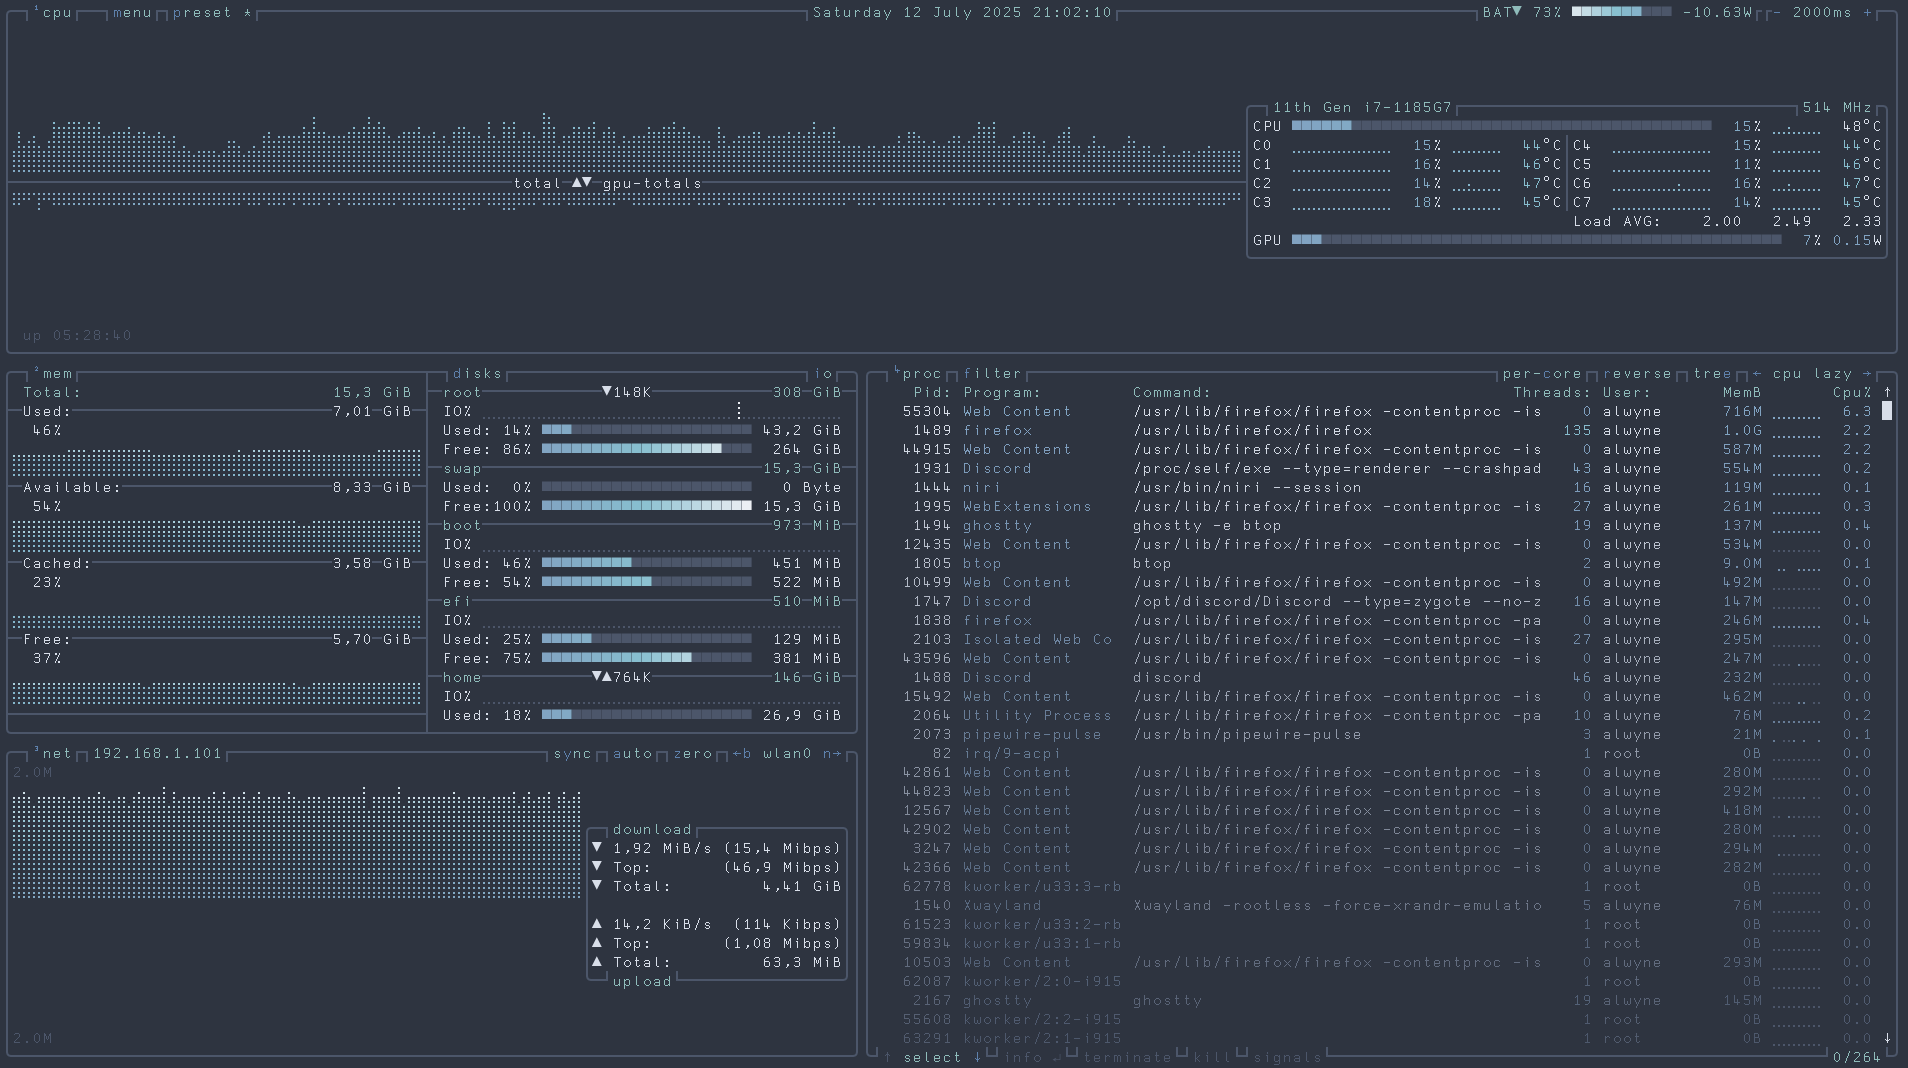
Task: Click the terminate button
Action: click(1127, 1057)
